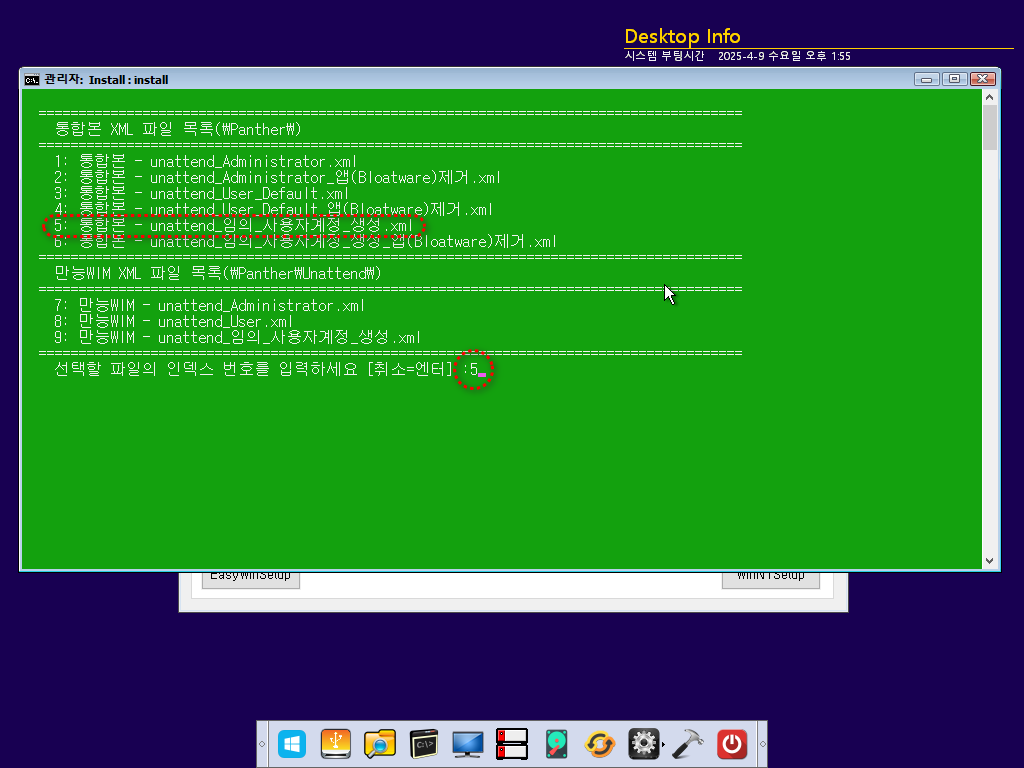Click line 1 unattend_Administrator.xml under 통합본
Image resolution: width=1024 pixels, height=768 pixels.
[x=206, y=161]
